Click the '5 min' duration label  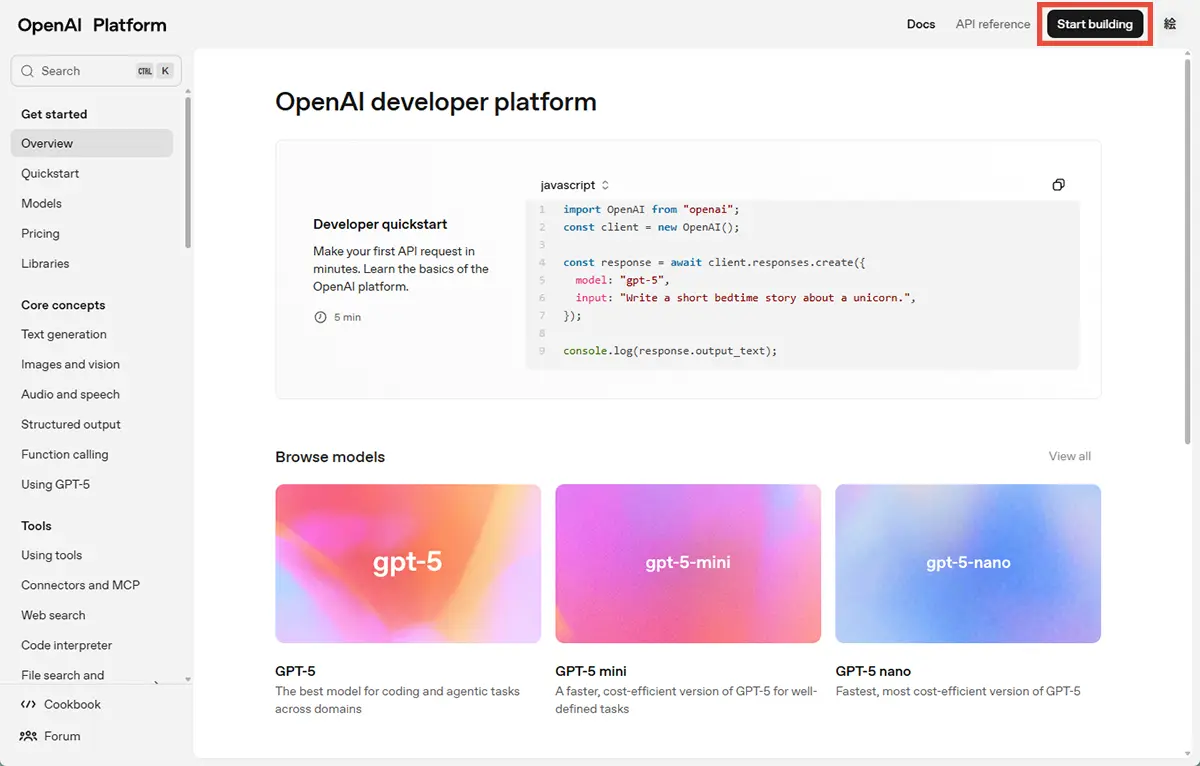click(x=347, y=317)
